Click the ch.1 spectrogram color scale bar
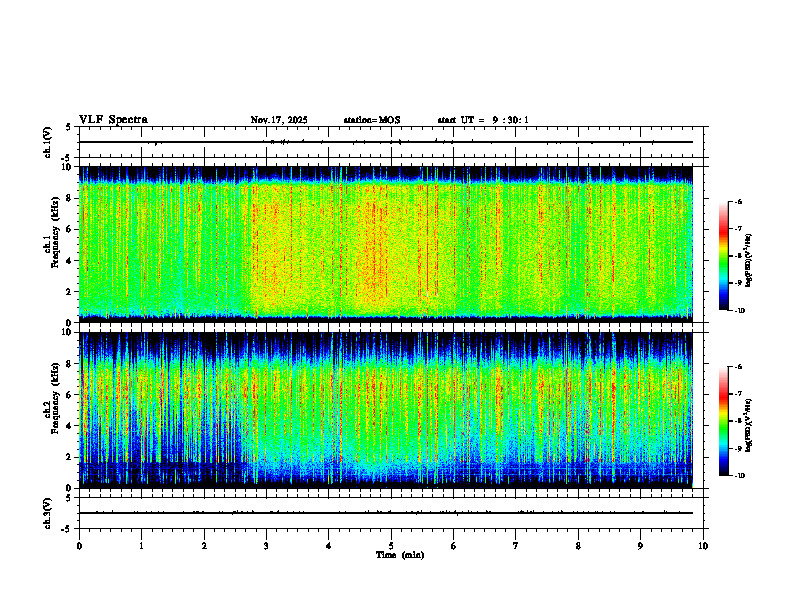 tap(723, 256)
